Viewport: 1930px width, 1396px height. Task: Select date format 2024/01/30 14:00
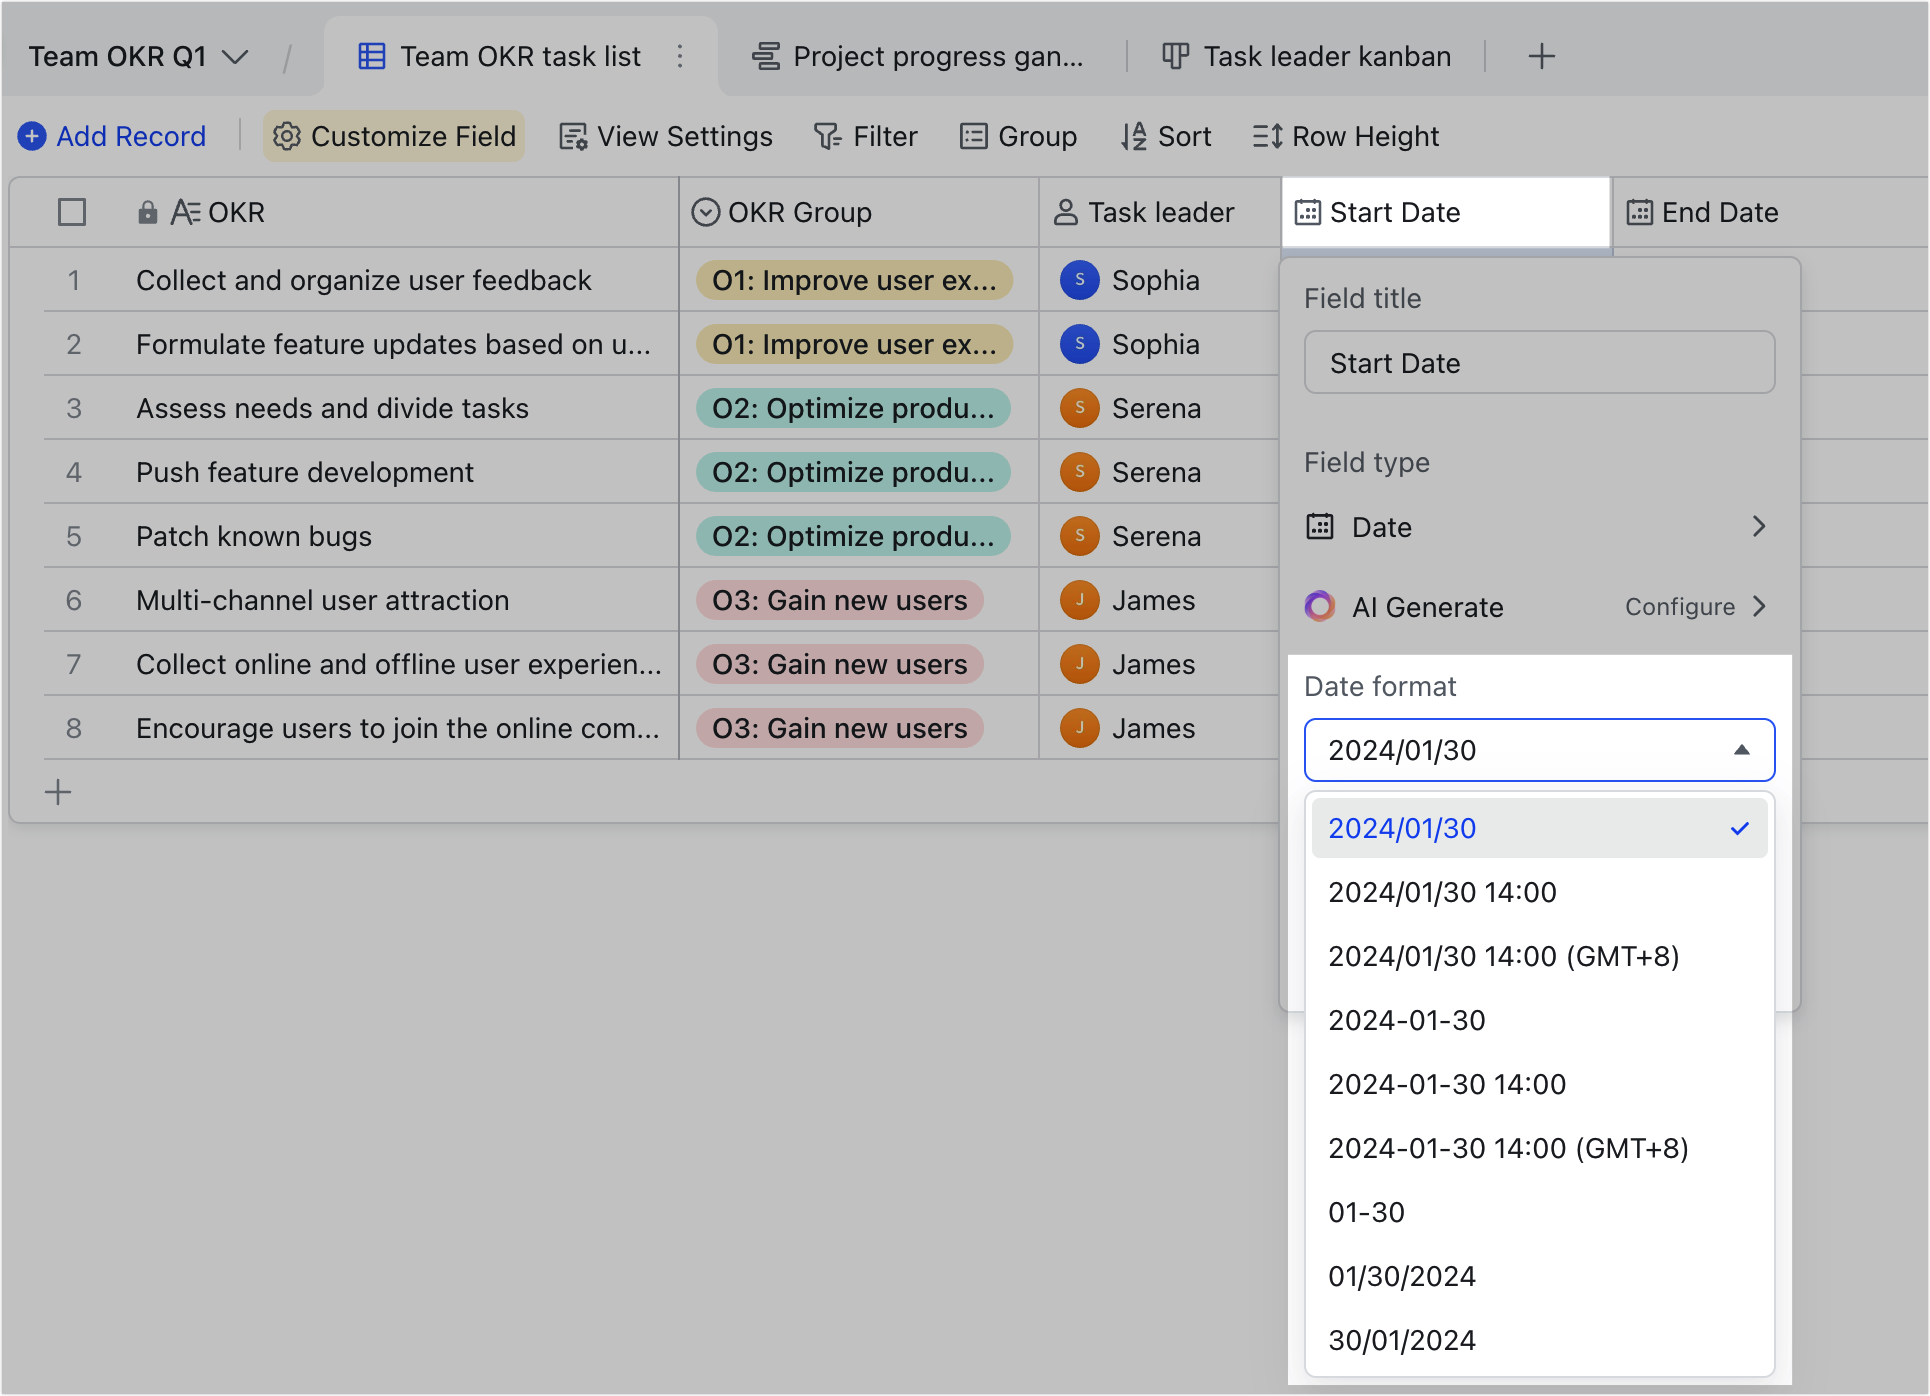(x=1540, y=892)
